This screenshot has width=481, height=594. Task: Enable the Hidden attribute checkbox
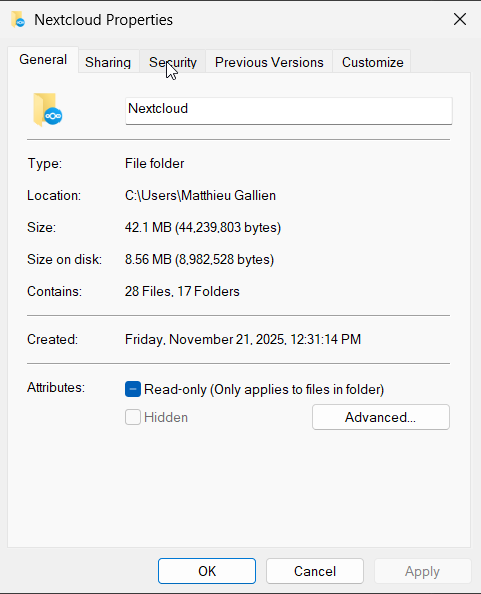point(133,417)
